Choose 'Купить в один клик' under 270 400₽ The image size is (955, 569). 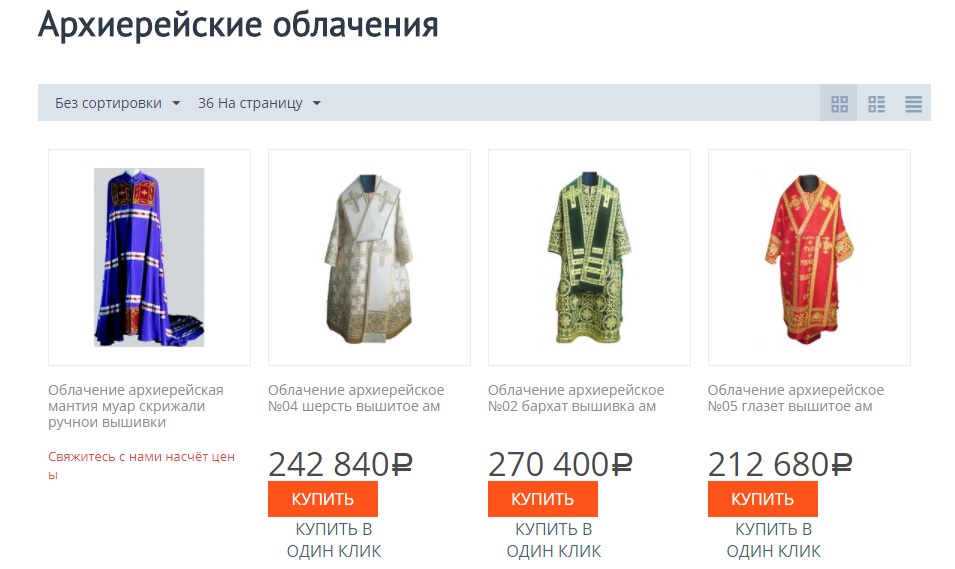pos(554,540)
